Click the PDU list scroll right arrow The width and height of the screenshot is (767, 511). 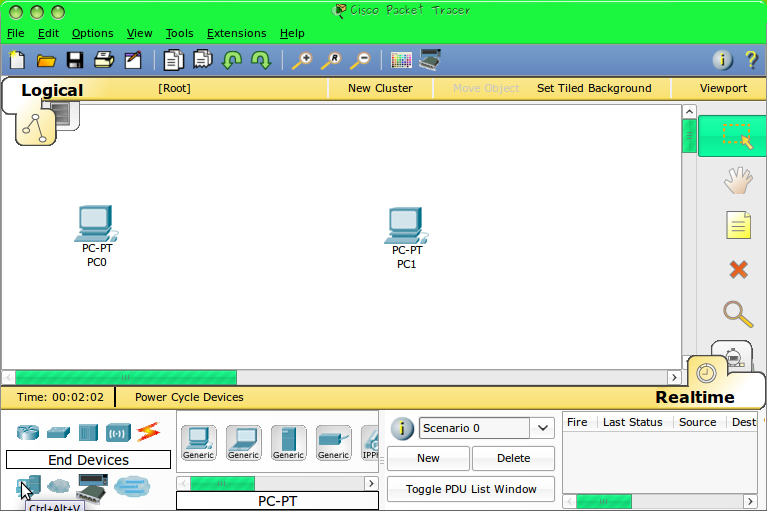point(750,501)
